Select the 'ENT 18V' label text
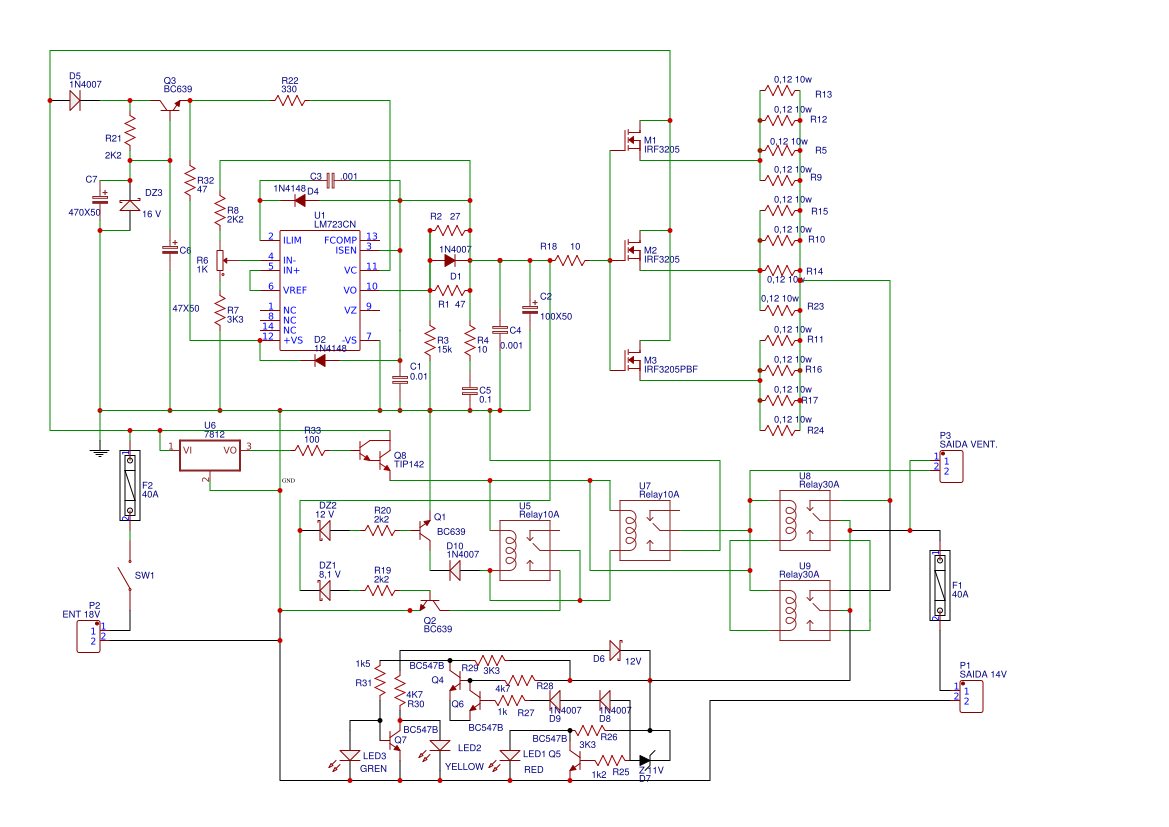This screenshot has height=827, width=1169. point(81,615)
